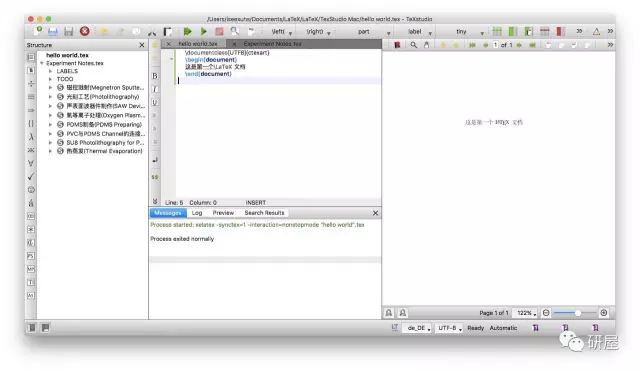
Task: Open the 122% zoom level dropdown
Action: pyautogui.click(x=526, y=313)
